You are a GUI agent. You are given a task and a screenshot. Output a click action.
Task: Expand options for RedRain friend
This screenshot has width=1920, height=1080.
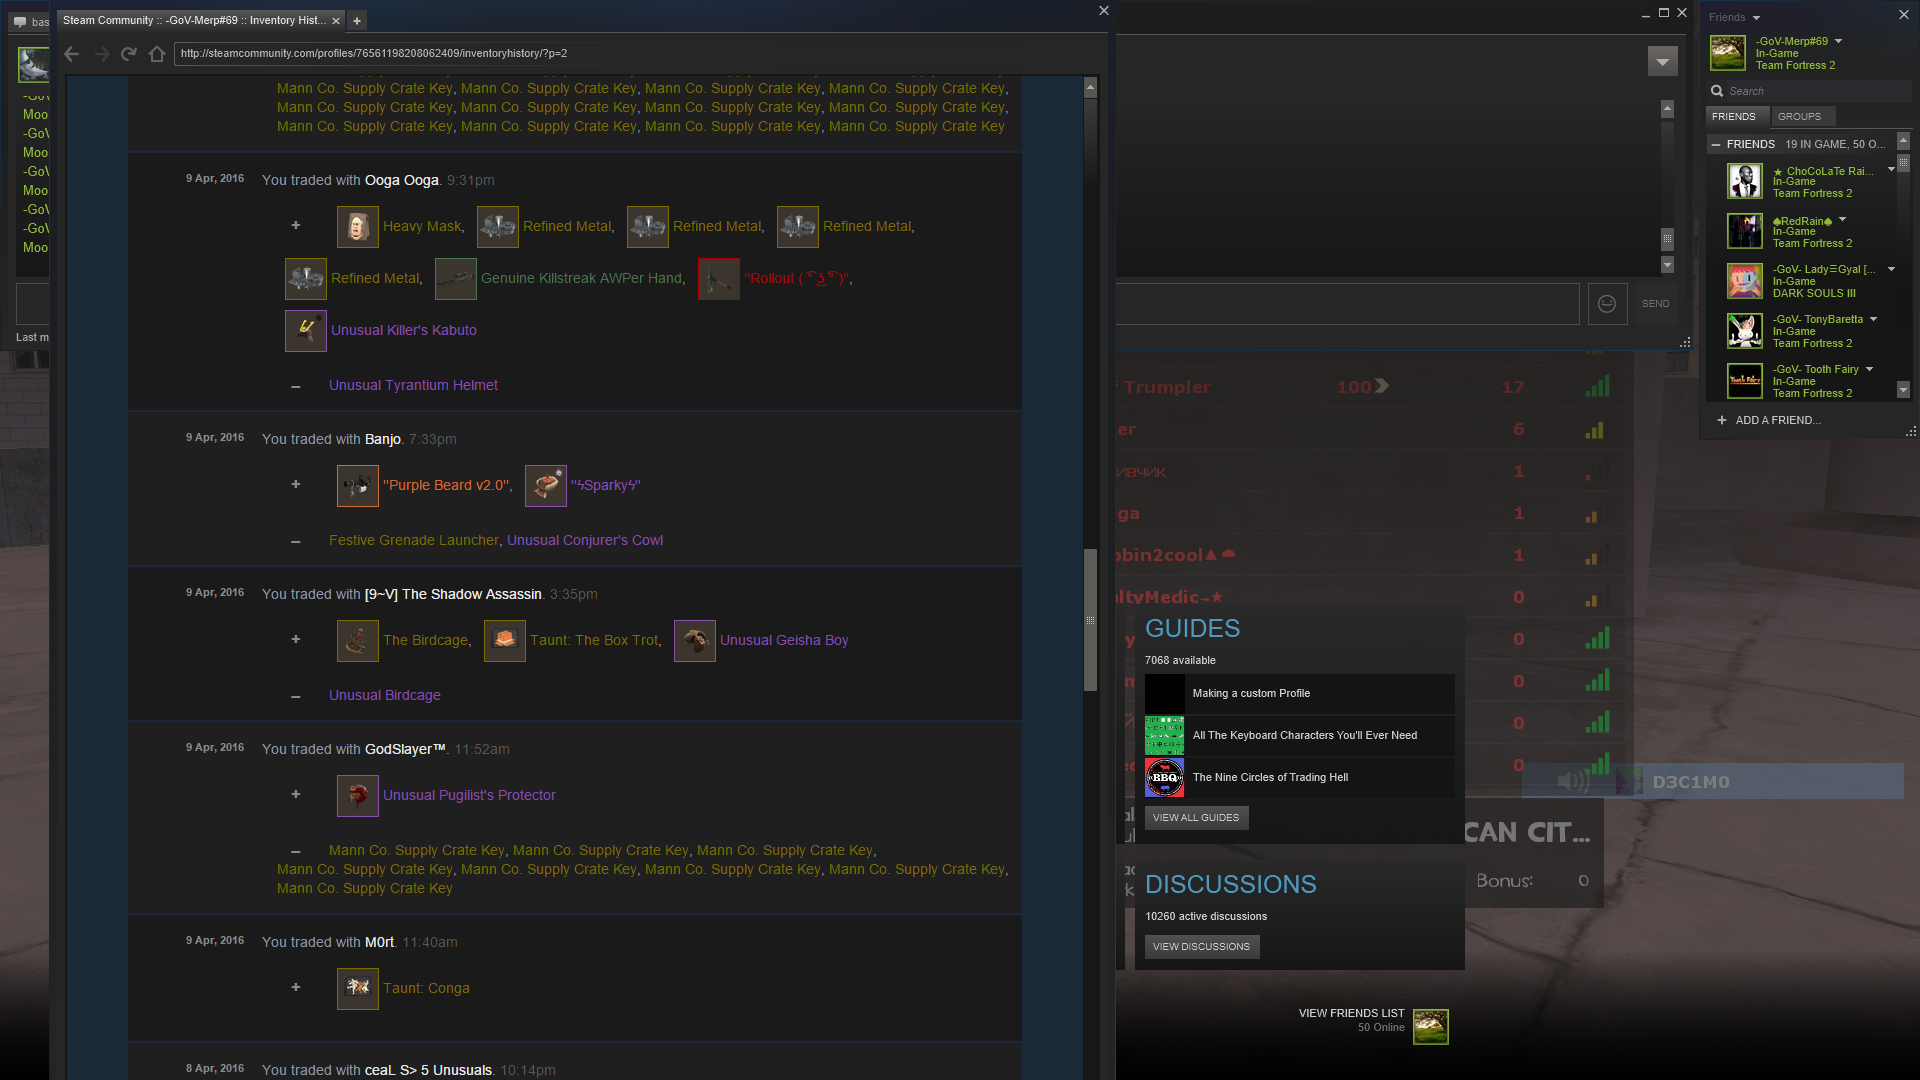(1842, 220)
